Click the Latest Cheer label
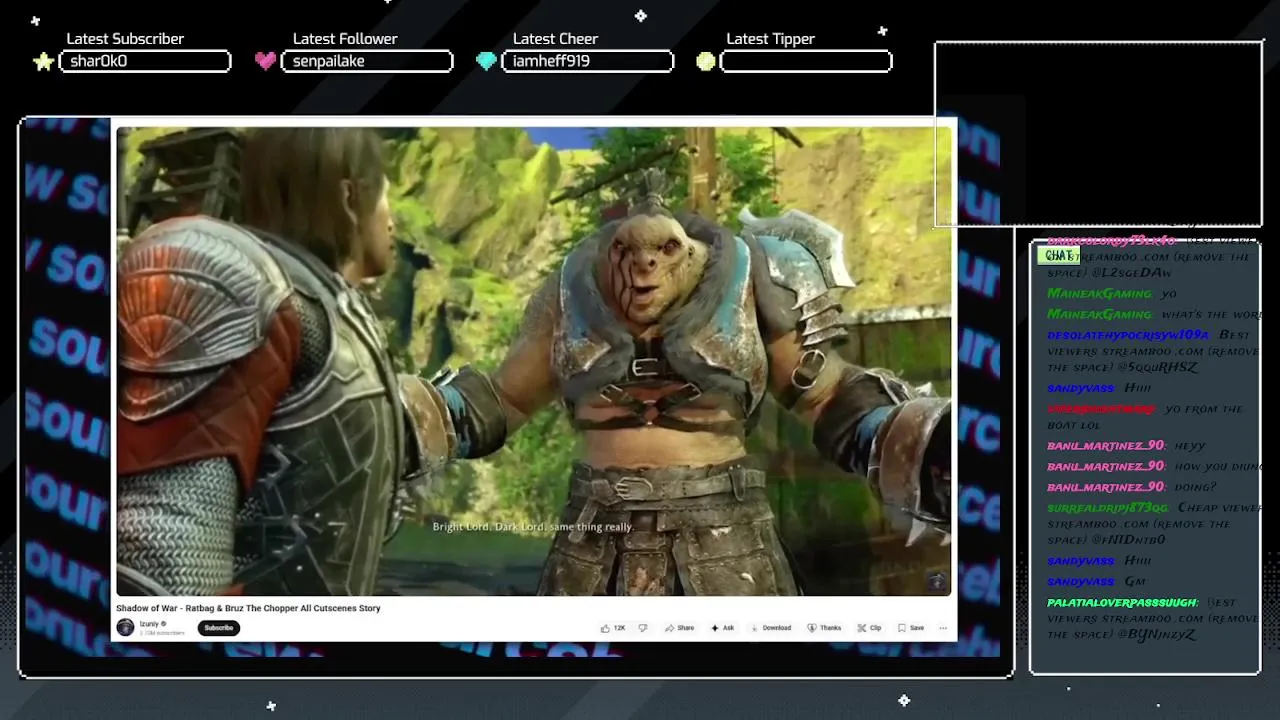Viewport: 1280px width, 720px height. (555, 39)
